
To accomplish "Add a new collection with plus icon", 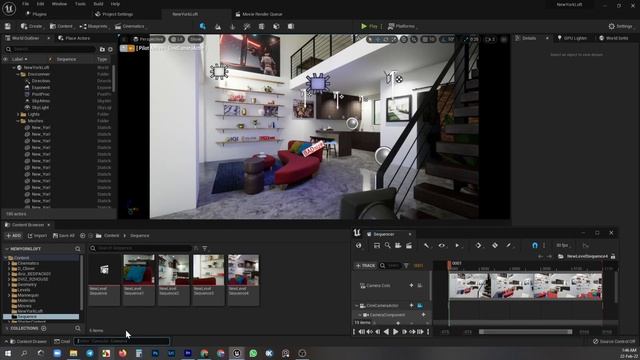I will coord(43,328).
